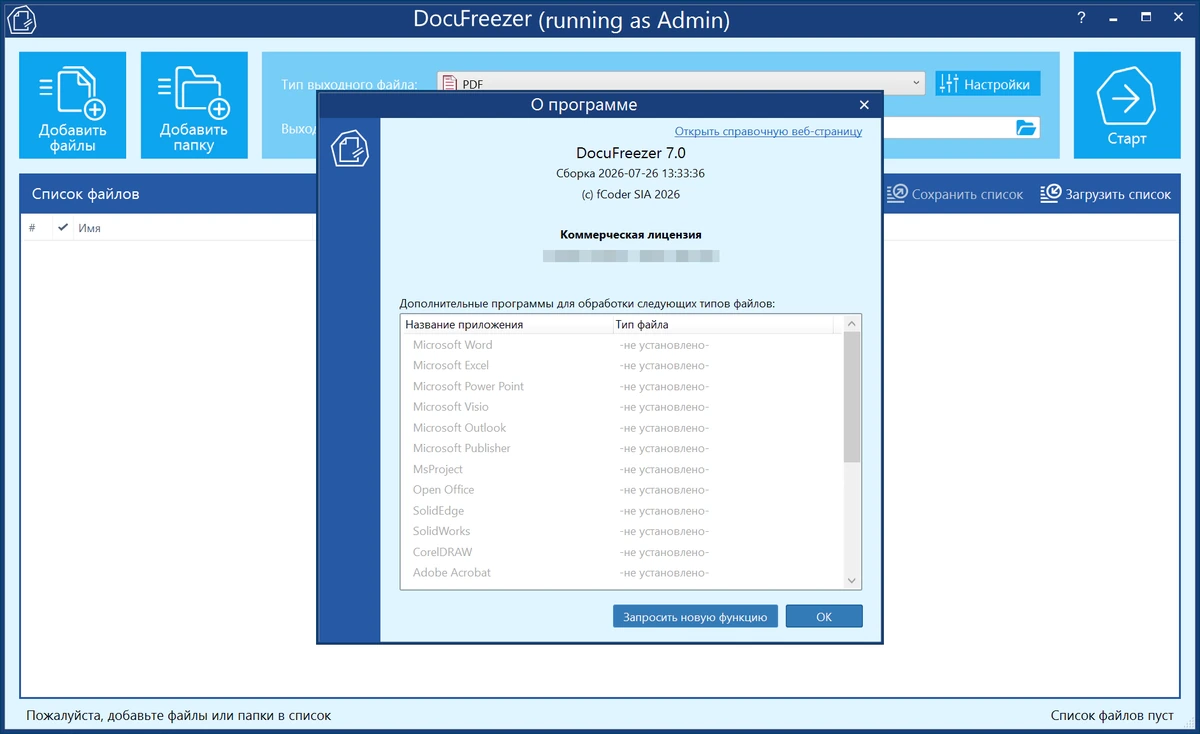Click the Имя column header
This screenshot has height=734, width=1200.
[x=90, y=228]
